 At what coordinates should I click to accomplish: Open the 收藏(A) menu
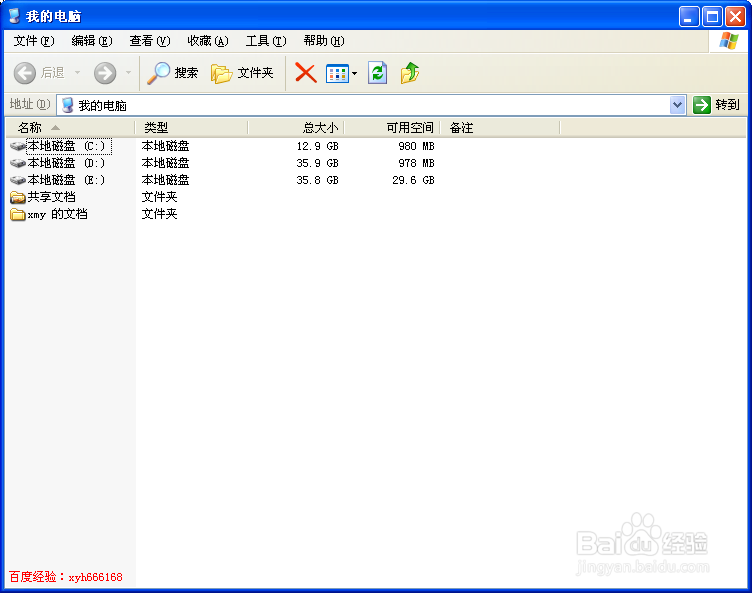208,41
